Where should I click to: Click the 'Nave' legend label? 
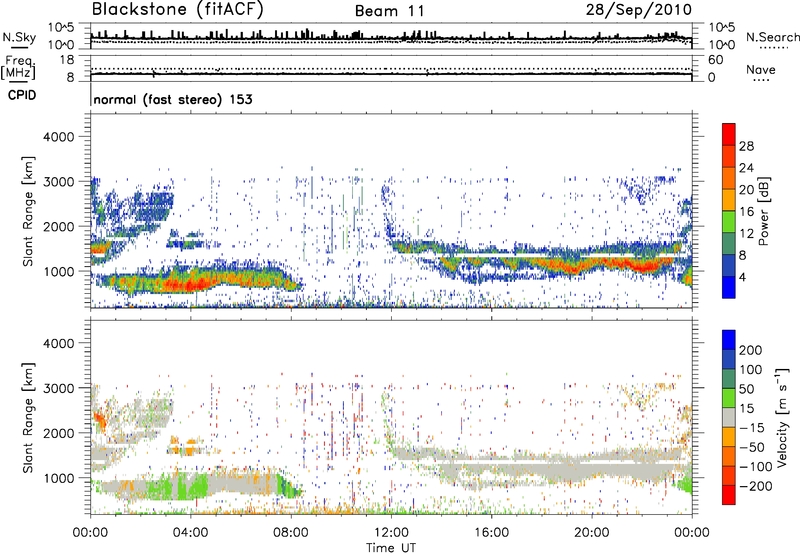761,70
